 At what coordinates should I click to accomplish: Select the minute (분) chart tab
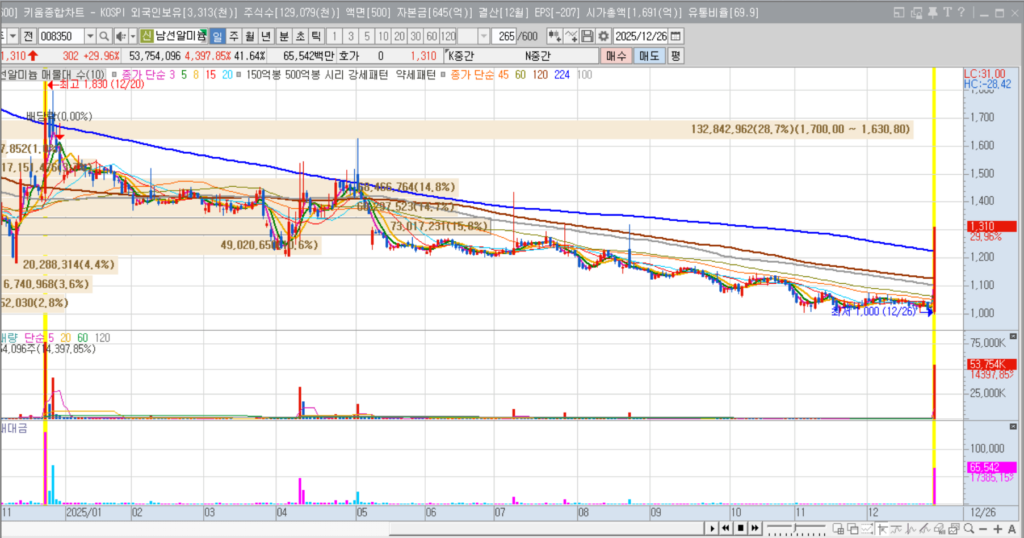click(283, 37)
